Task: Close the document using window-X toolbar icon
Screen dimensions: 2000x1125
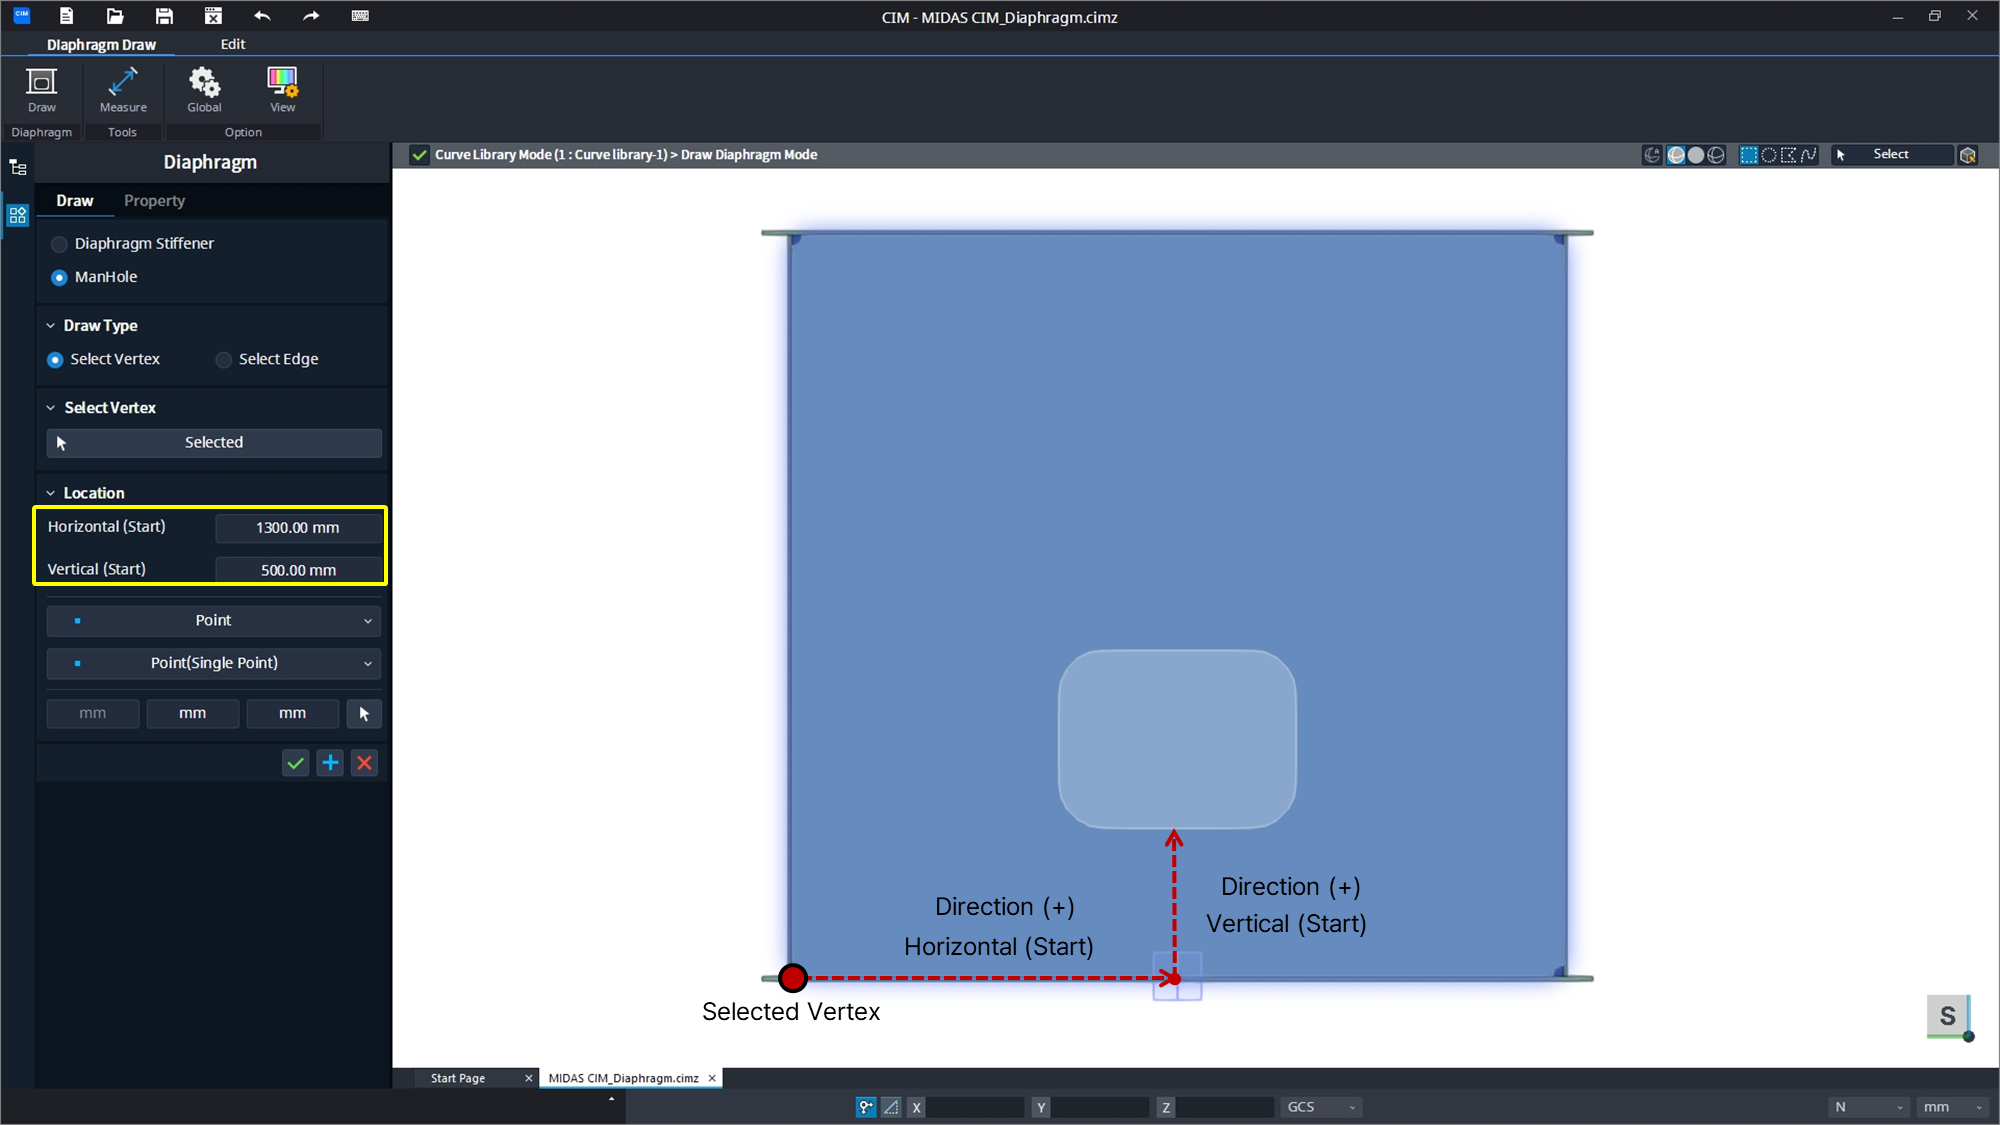Action: [x=213, y=16]
